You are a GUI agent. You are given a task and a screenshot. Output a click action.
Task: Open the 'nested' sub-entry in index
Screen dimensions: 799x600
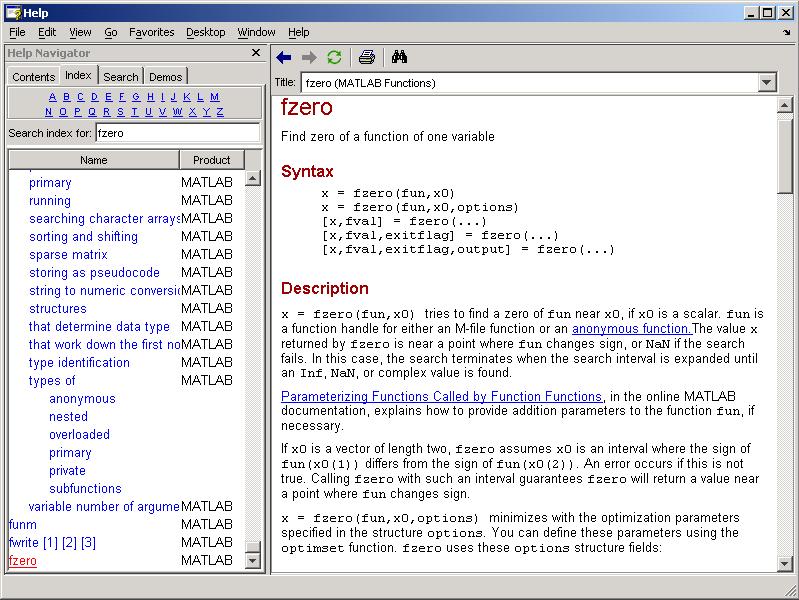(68, 416)
